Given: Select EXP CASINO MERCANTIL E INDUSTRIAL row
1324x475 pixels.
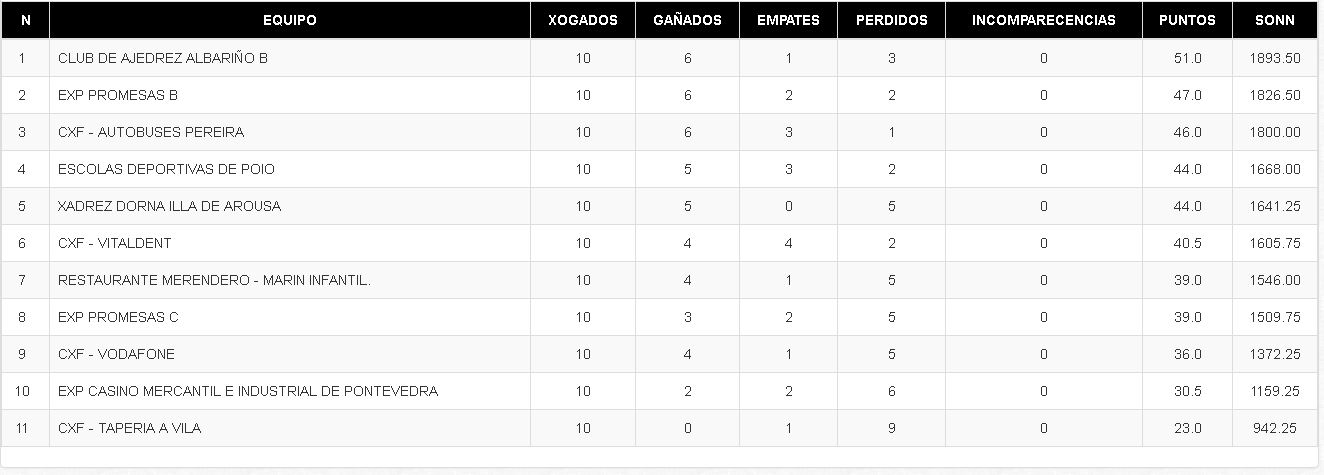Looking at the screenshot, I should pos(659,391).
